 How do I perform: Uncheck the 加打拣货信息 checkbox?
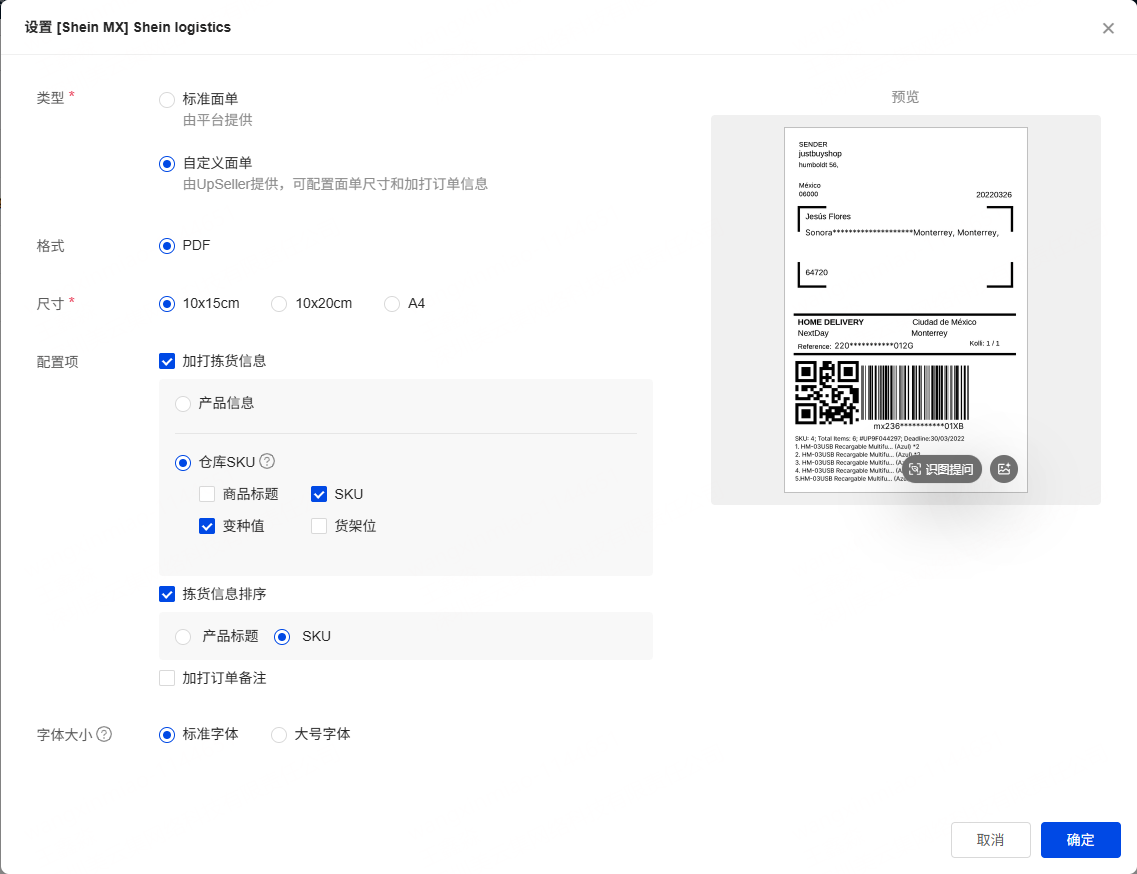(x=167, y=362)
